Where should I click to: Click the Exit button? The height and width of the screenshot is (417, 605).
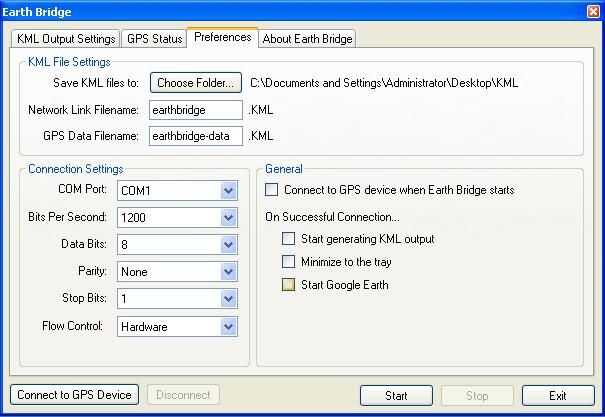558,395
